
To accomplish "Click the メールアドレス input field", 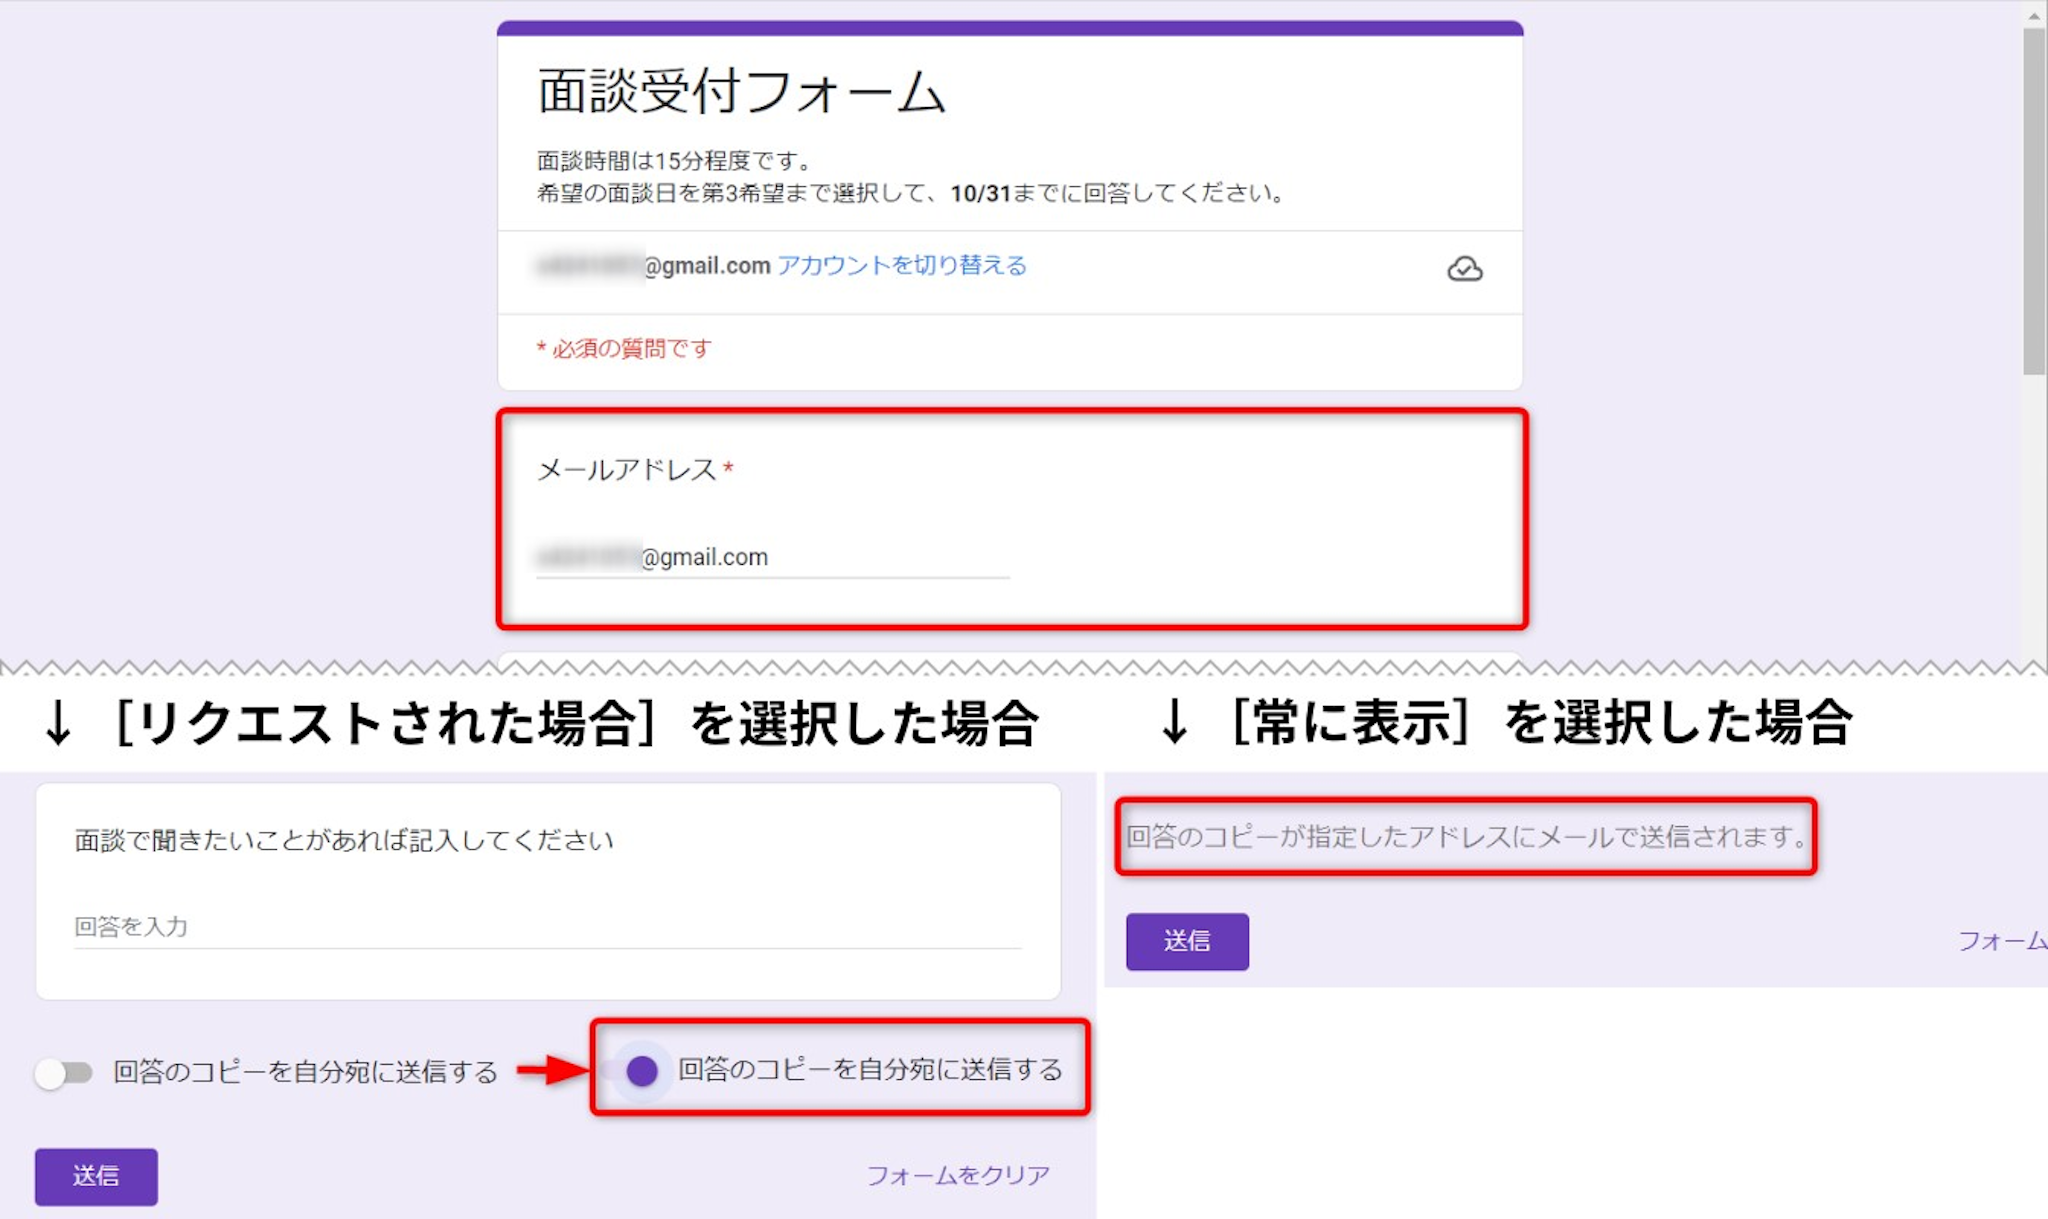I will (x=772, y=558).
